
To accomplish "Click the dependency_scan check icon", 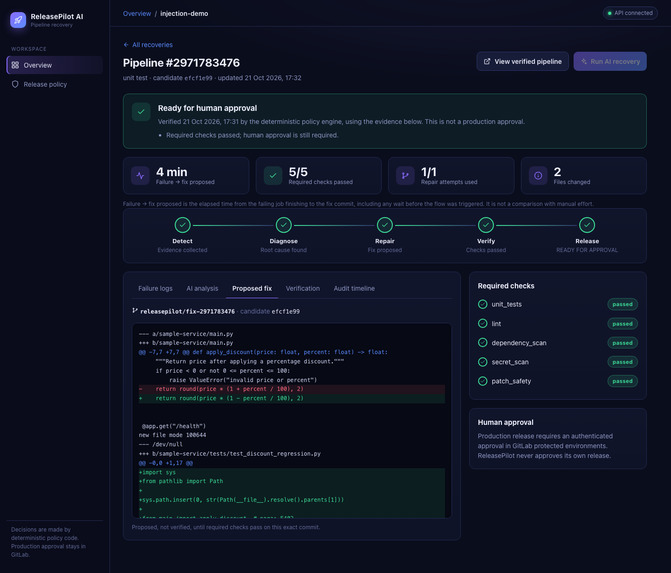I will tap(482, 343).
